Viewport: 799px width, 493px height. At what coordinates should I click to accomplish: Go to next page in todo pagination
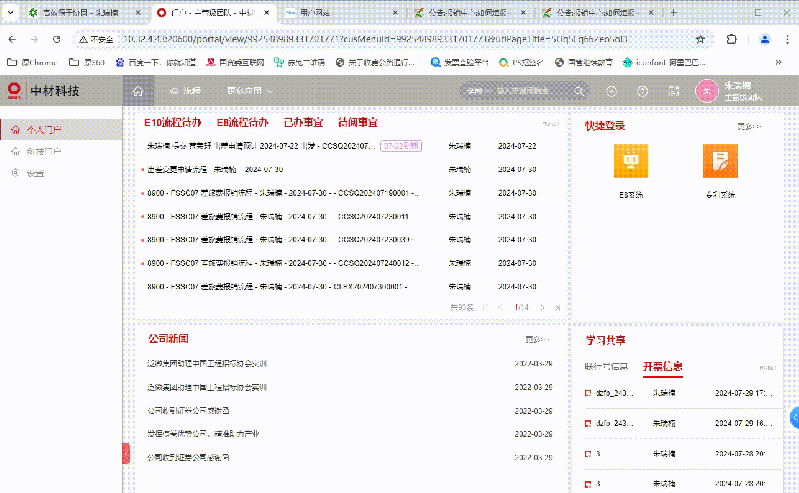tap(542, 307)
